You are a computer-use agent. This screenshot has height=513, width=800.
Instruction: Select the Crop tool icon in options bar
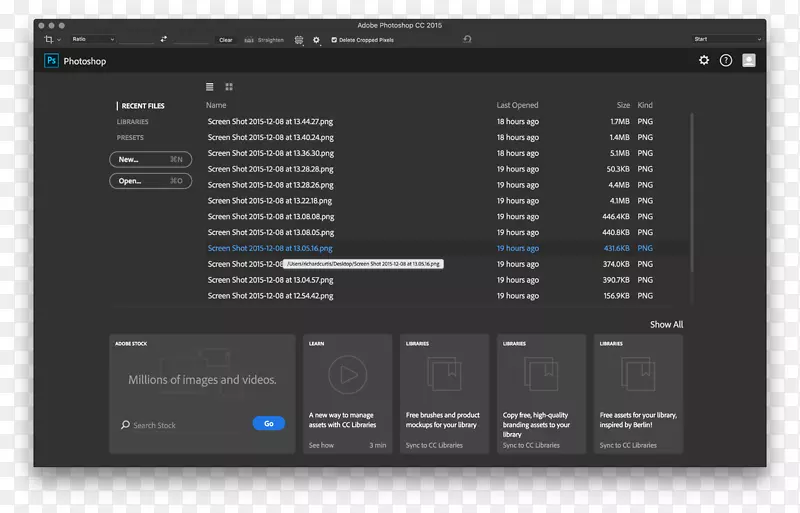(x=48, y=39)
